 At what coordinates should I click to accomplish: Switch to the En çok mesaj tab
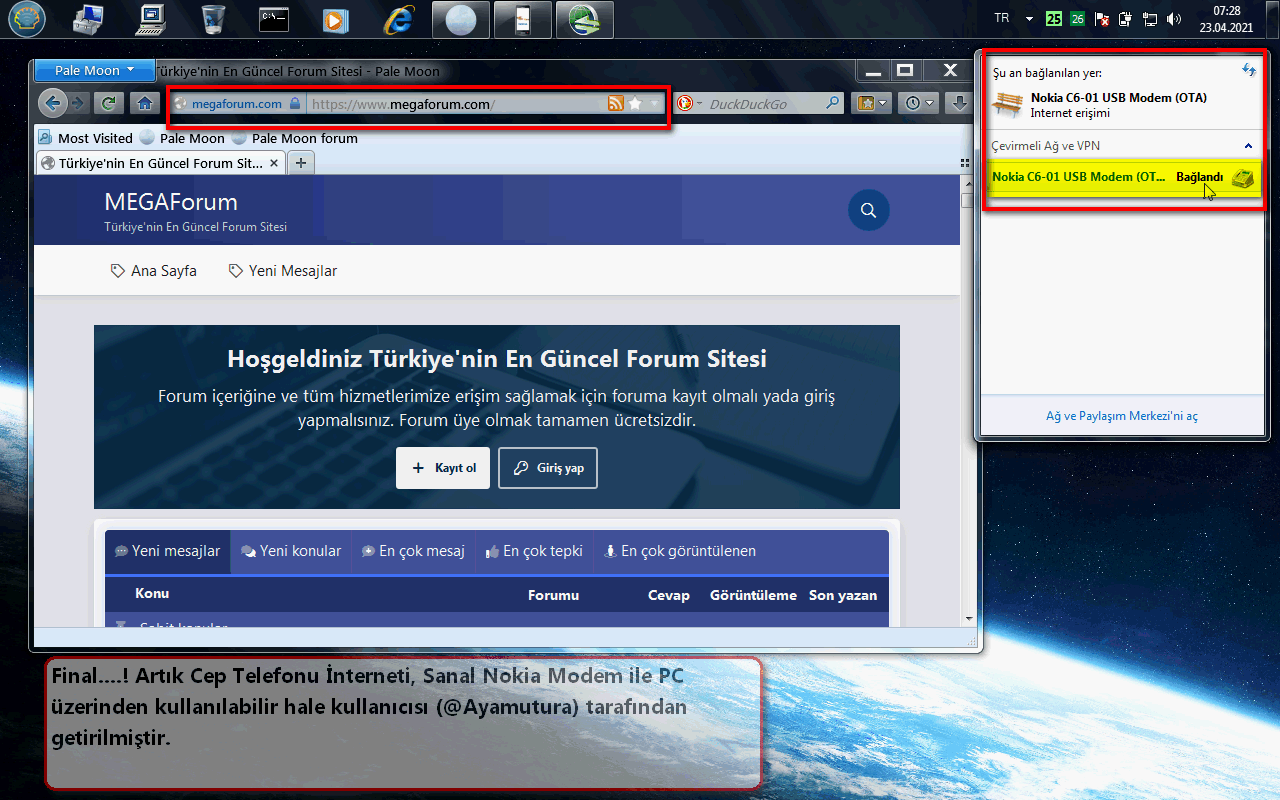(413, 551)
